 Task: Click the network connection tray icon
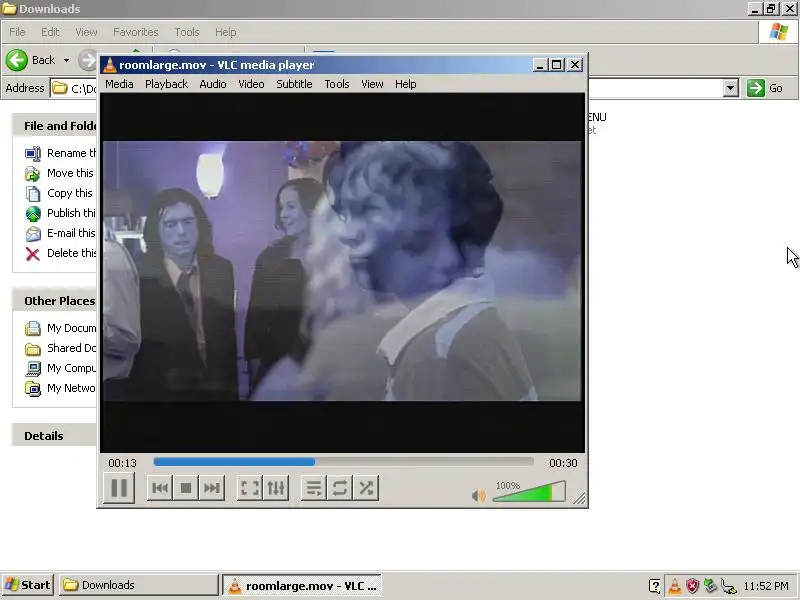729,586
